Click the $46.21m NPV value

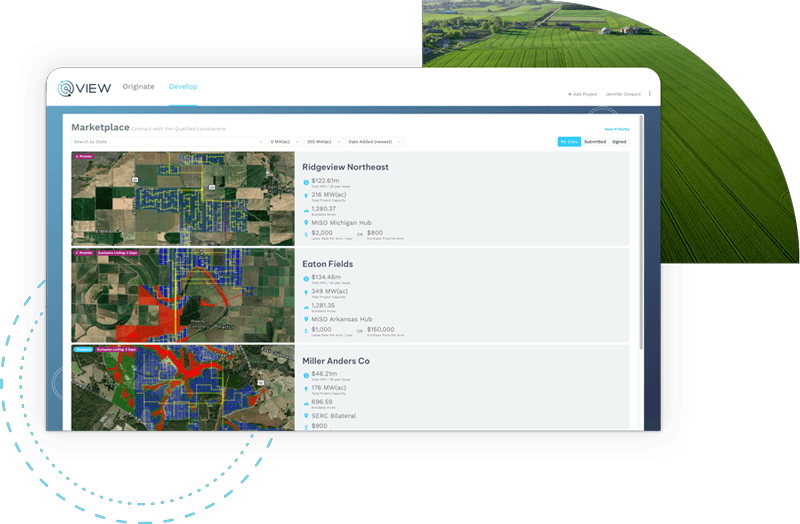coord(324,373)
